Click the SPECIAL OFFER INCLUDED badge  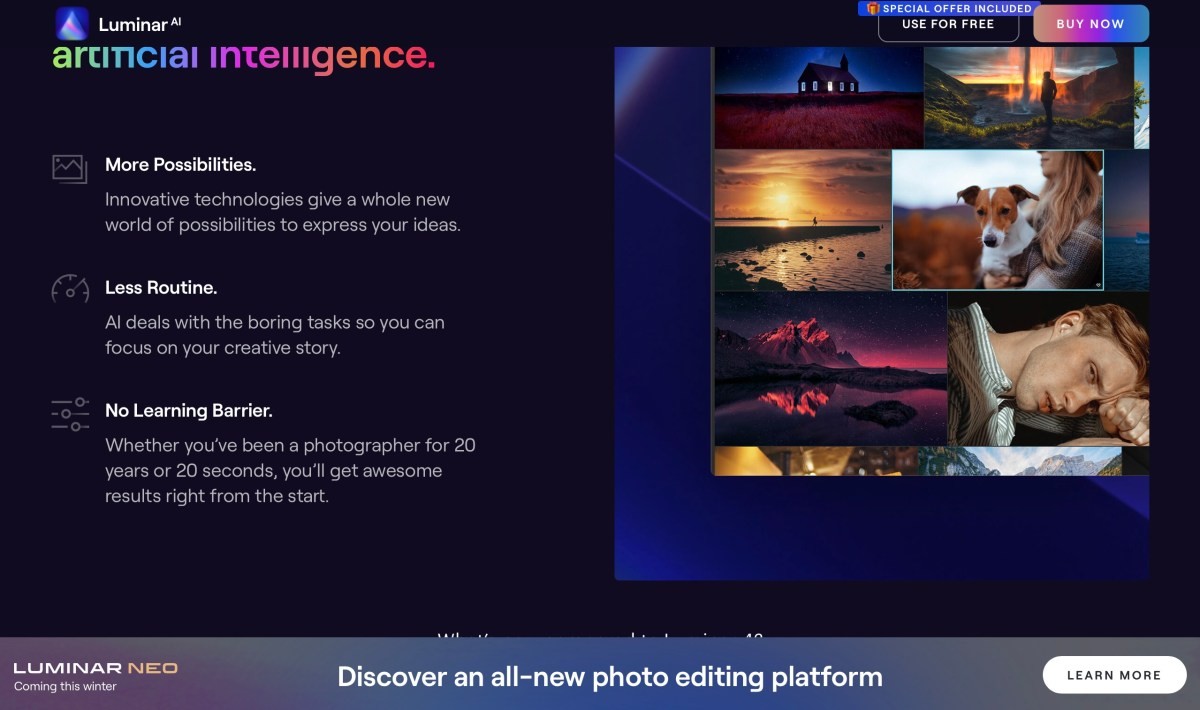pos(948,8)
